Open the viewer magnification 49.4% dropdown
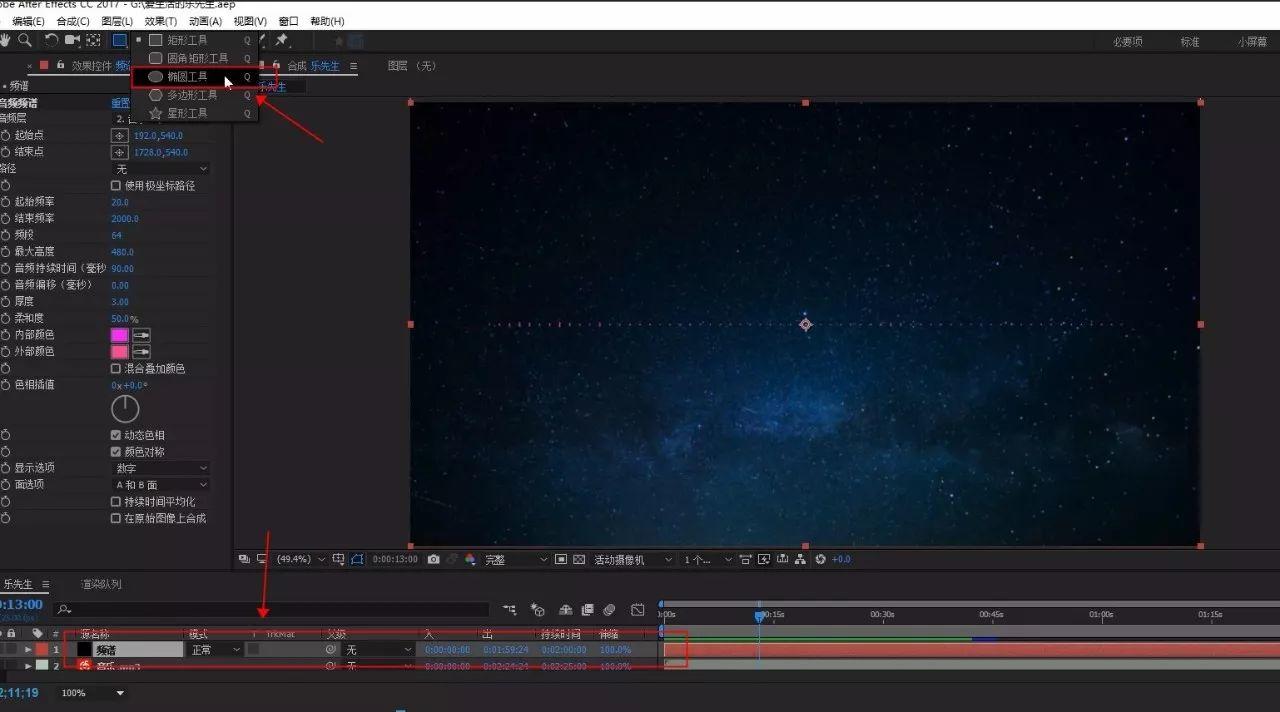The height and width of the screenshot is (712, 1280). pos(300,559)
